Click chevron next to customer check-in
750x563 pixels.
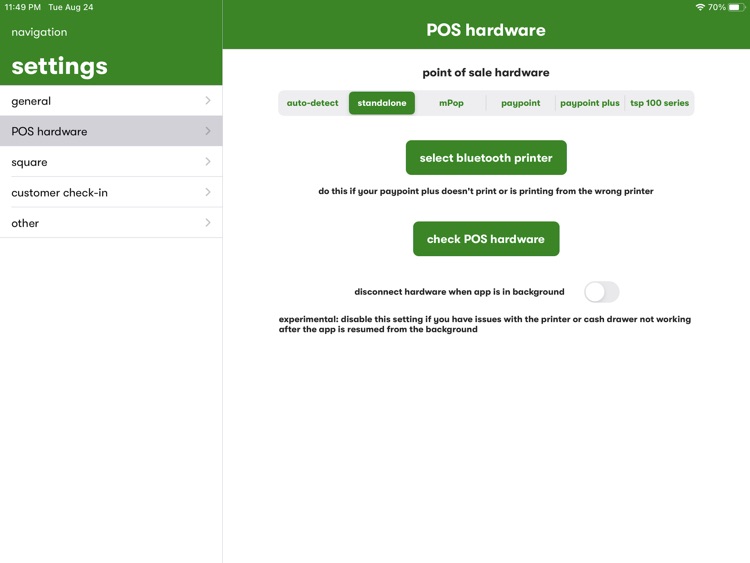point(208,192)
